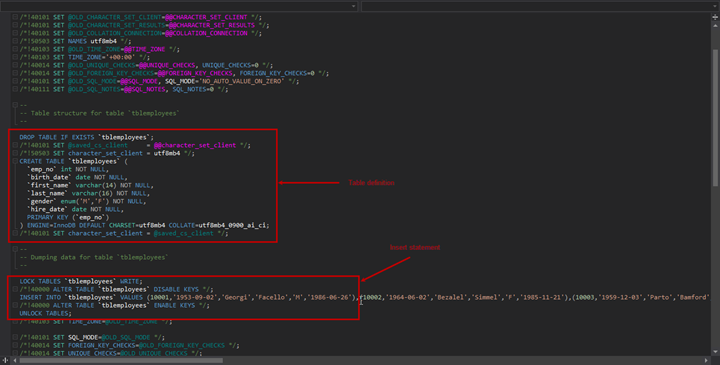Collapse the DISABLE KEYS comment line
The width and height of the screenshot is (720, 365).
click(x=15, y=289)
